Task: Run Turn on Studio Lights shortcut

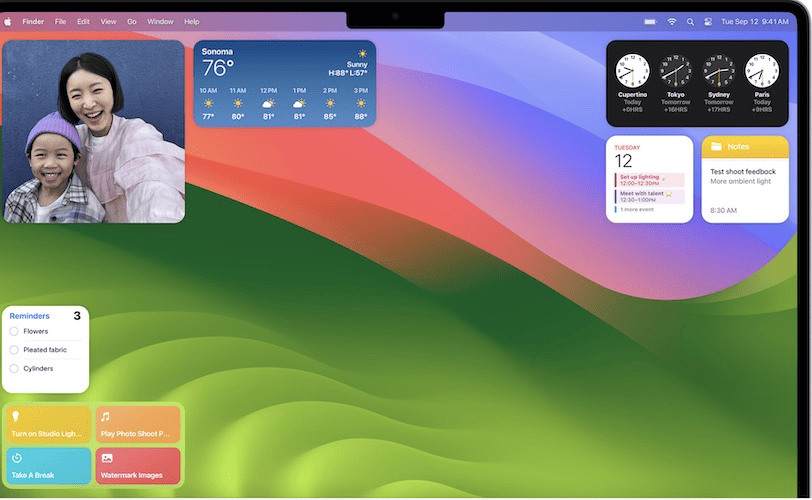Action: [x=47, y=424]
